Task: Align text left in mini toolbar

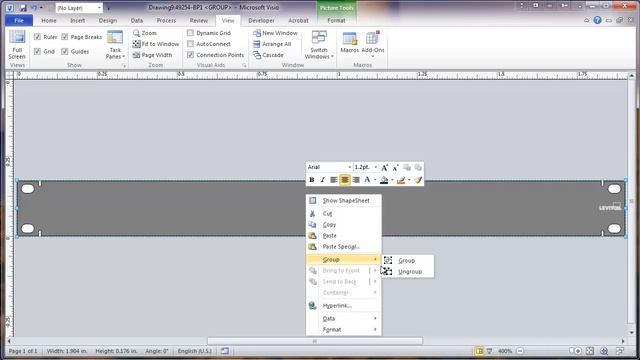Action: [x=333, y=180]
